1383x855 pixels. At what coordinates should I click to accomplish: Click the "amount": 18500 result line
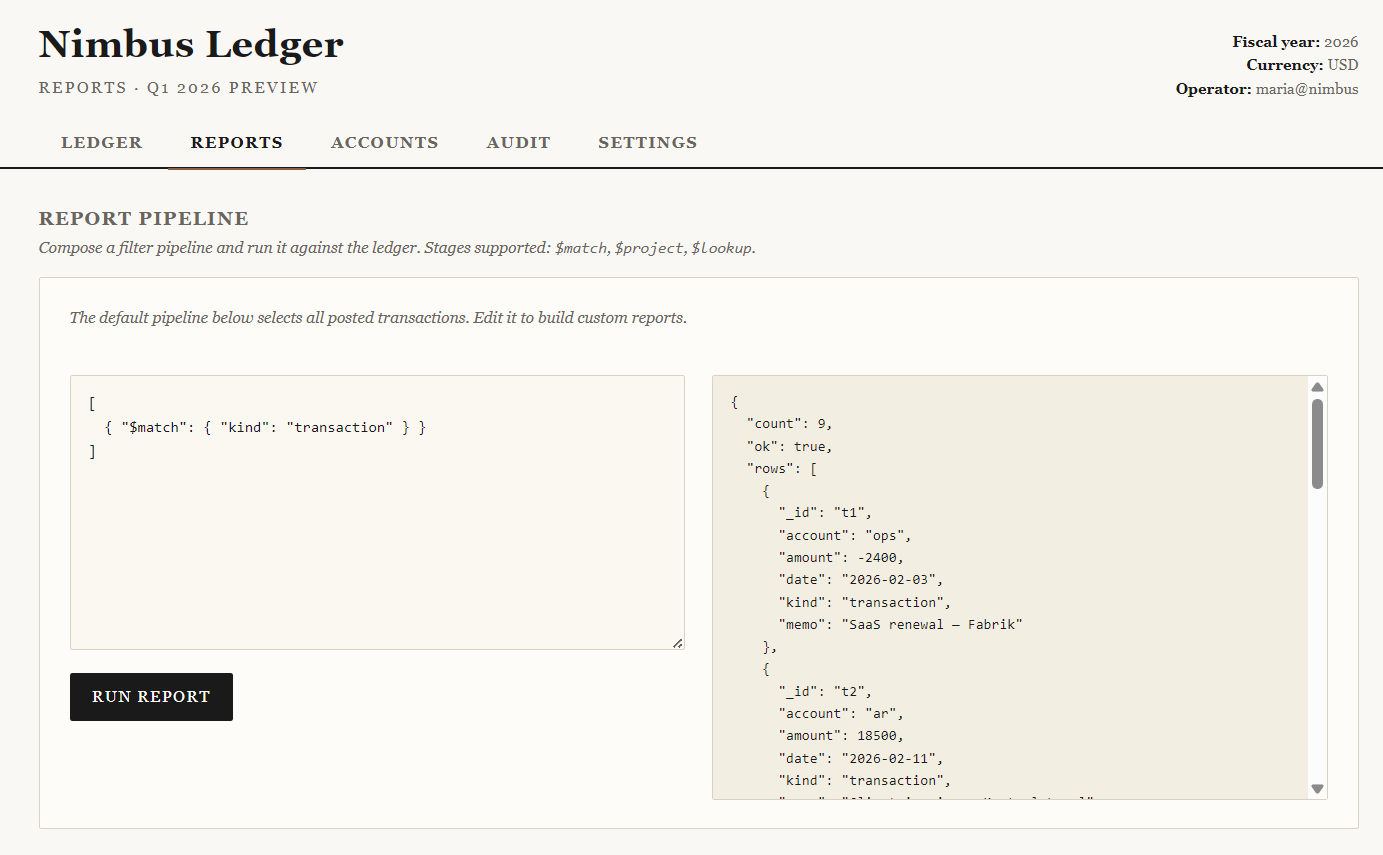click(x=842, y=735)
